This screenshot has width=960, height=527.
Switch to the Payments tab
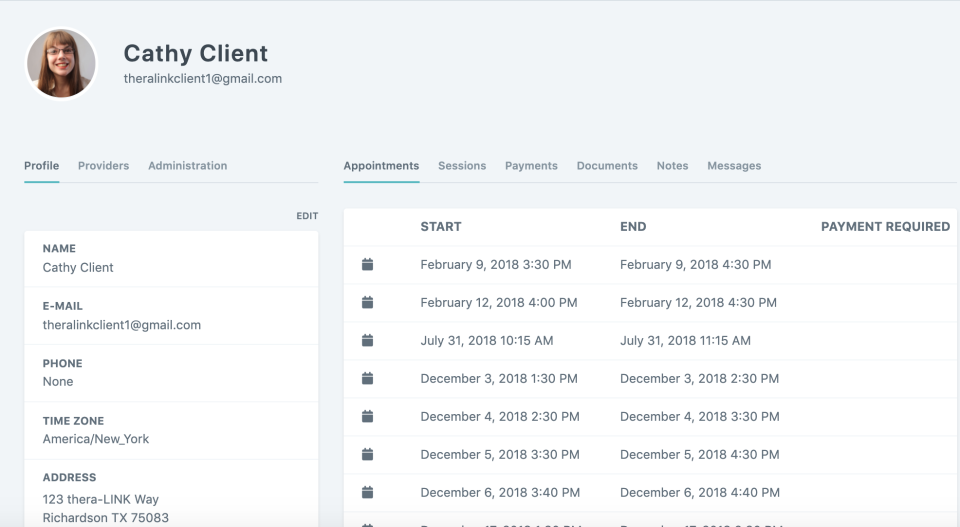531,166
